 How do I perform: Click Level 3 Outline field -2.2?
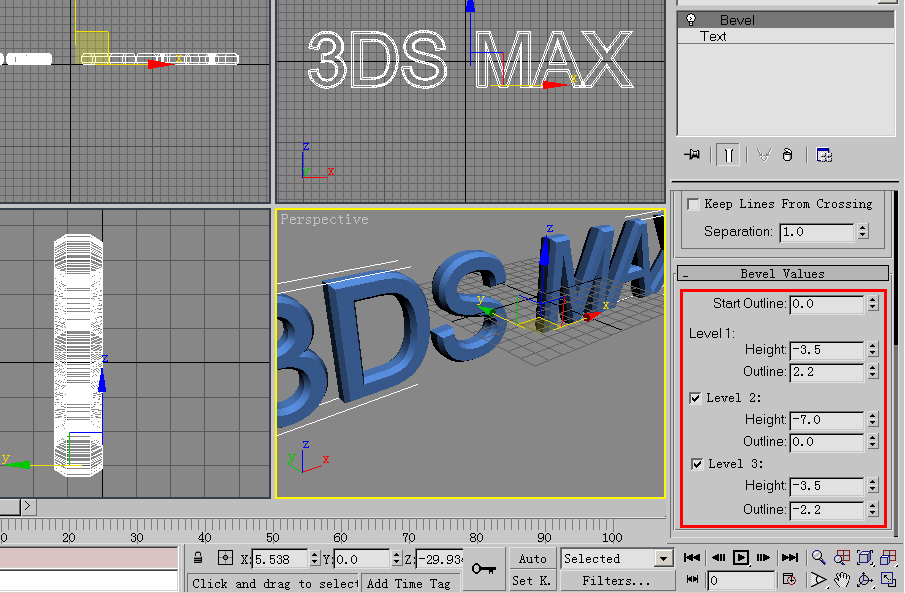tap(827, 509)
